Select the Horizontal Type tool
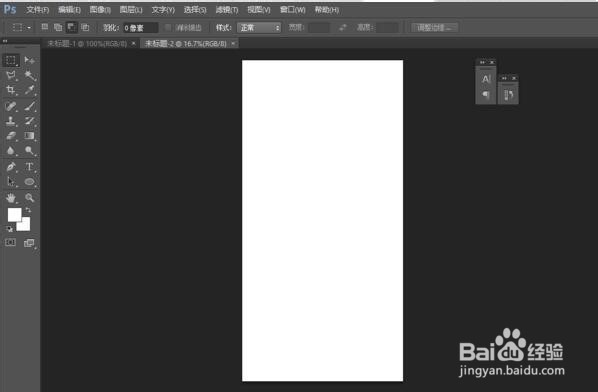598x392 pixels. click(29, 167)
